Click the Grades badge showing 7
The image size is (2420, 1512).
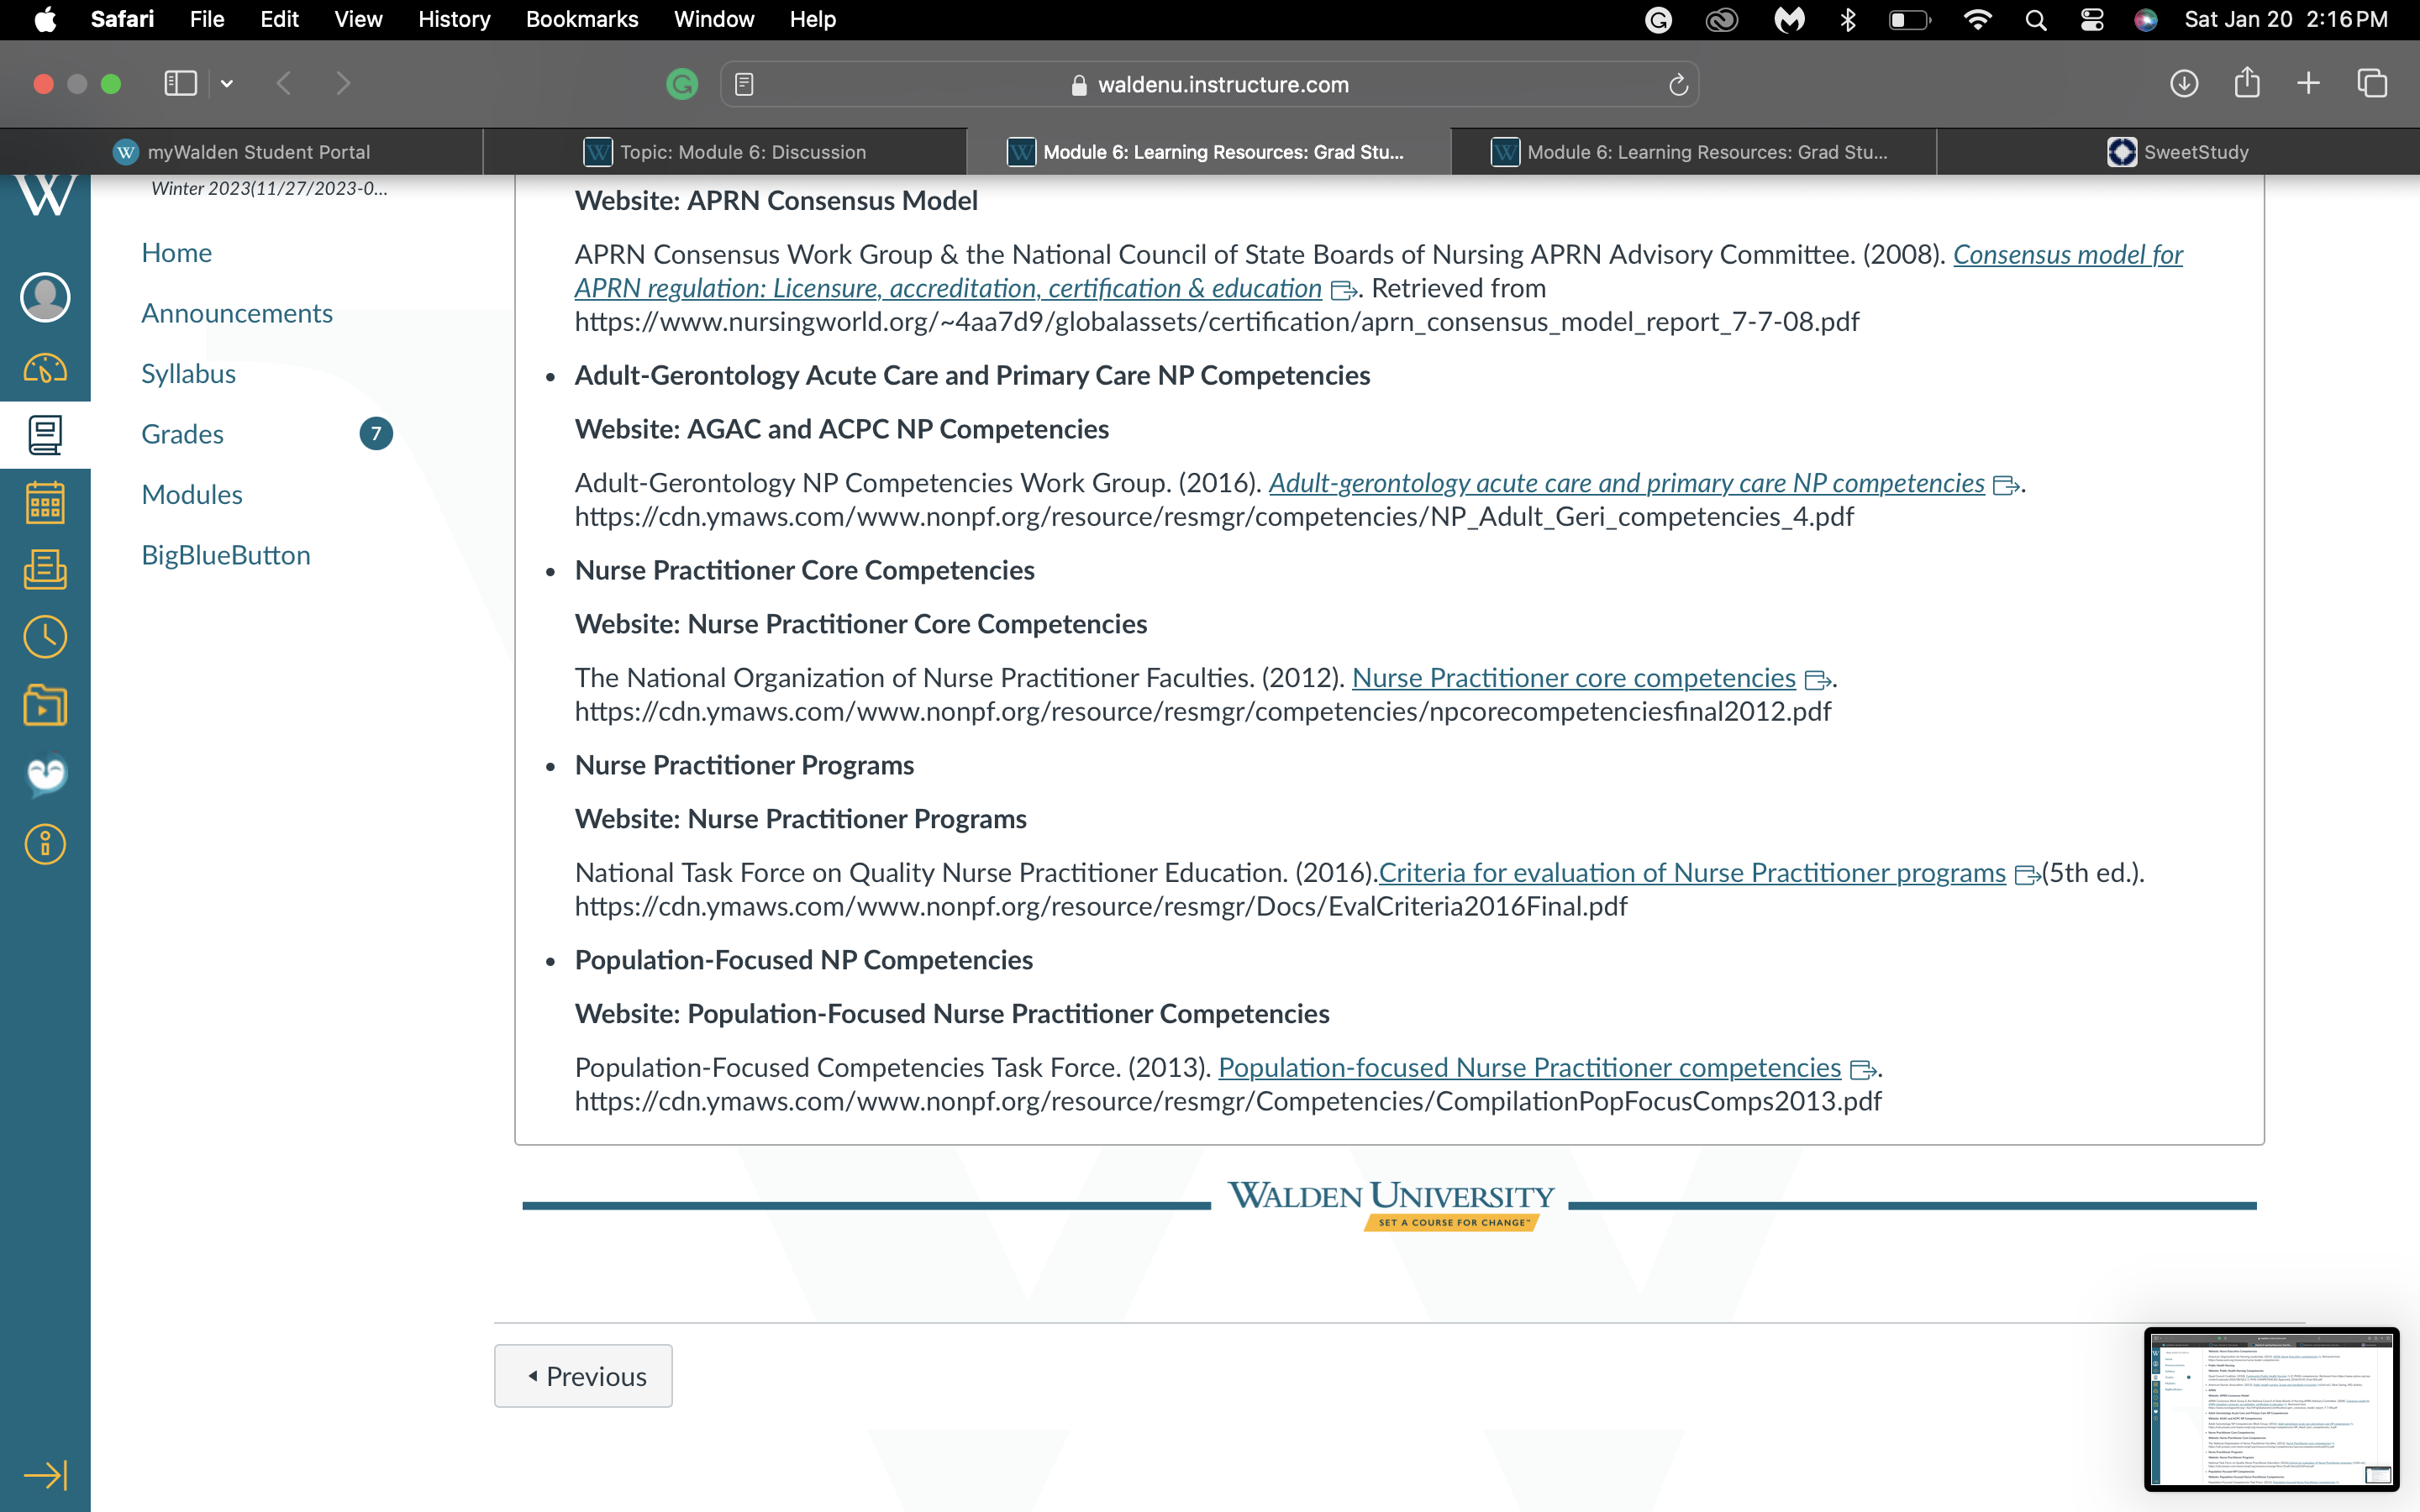(376, 434)
